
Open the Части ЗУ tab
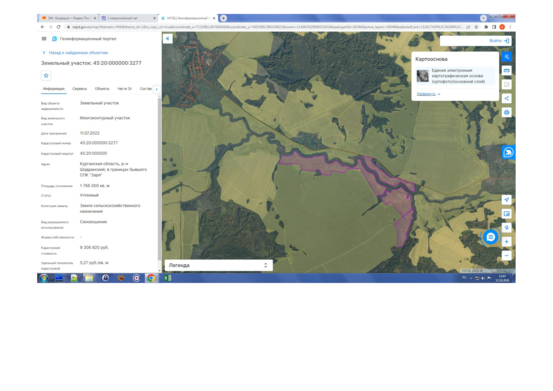124,89
